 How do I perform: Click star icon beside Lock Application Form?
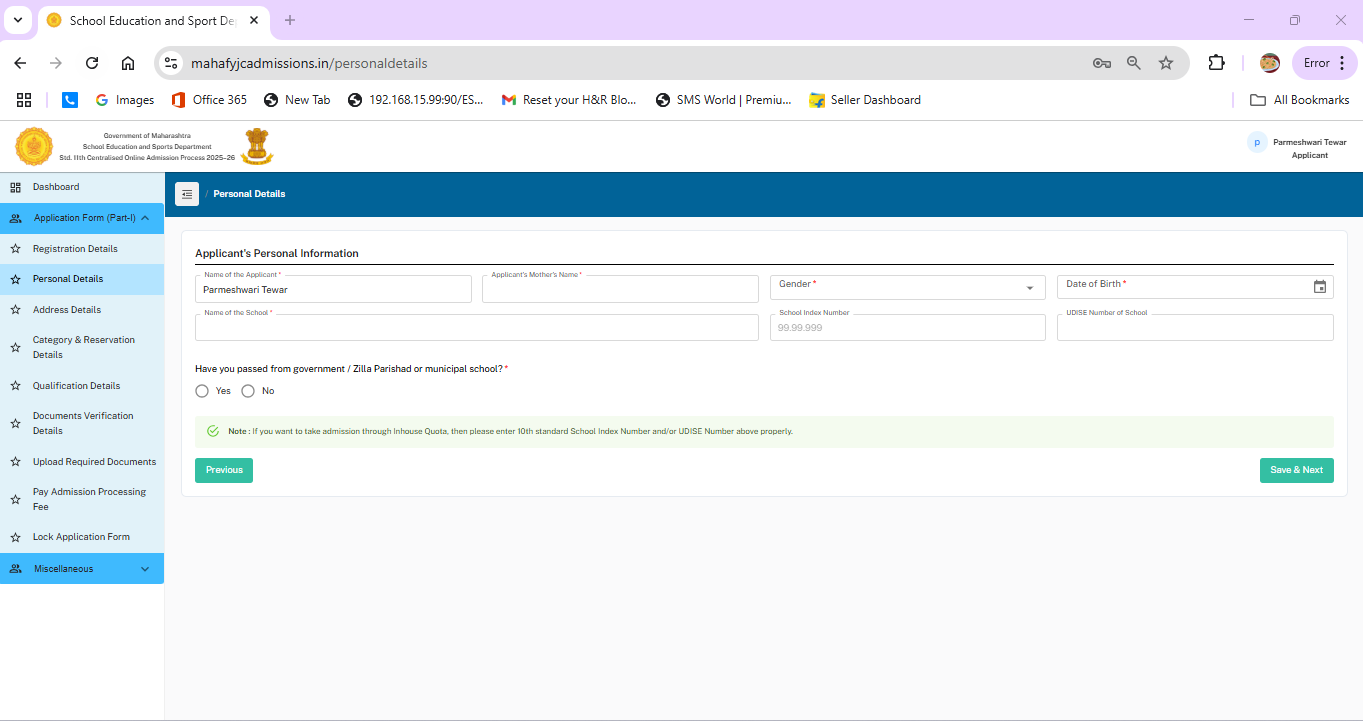tap(15, 537)
